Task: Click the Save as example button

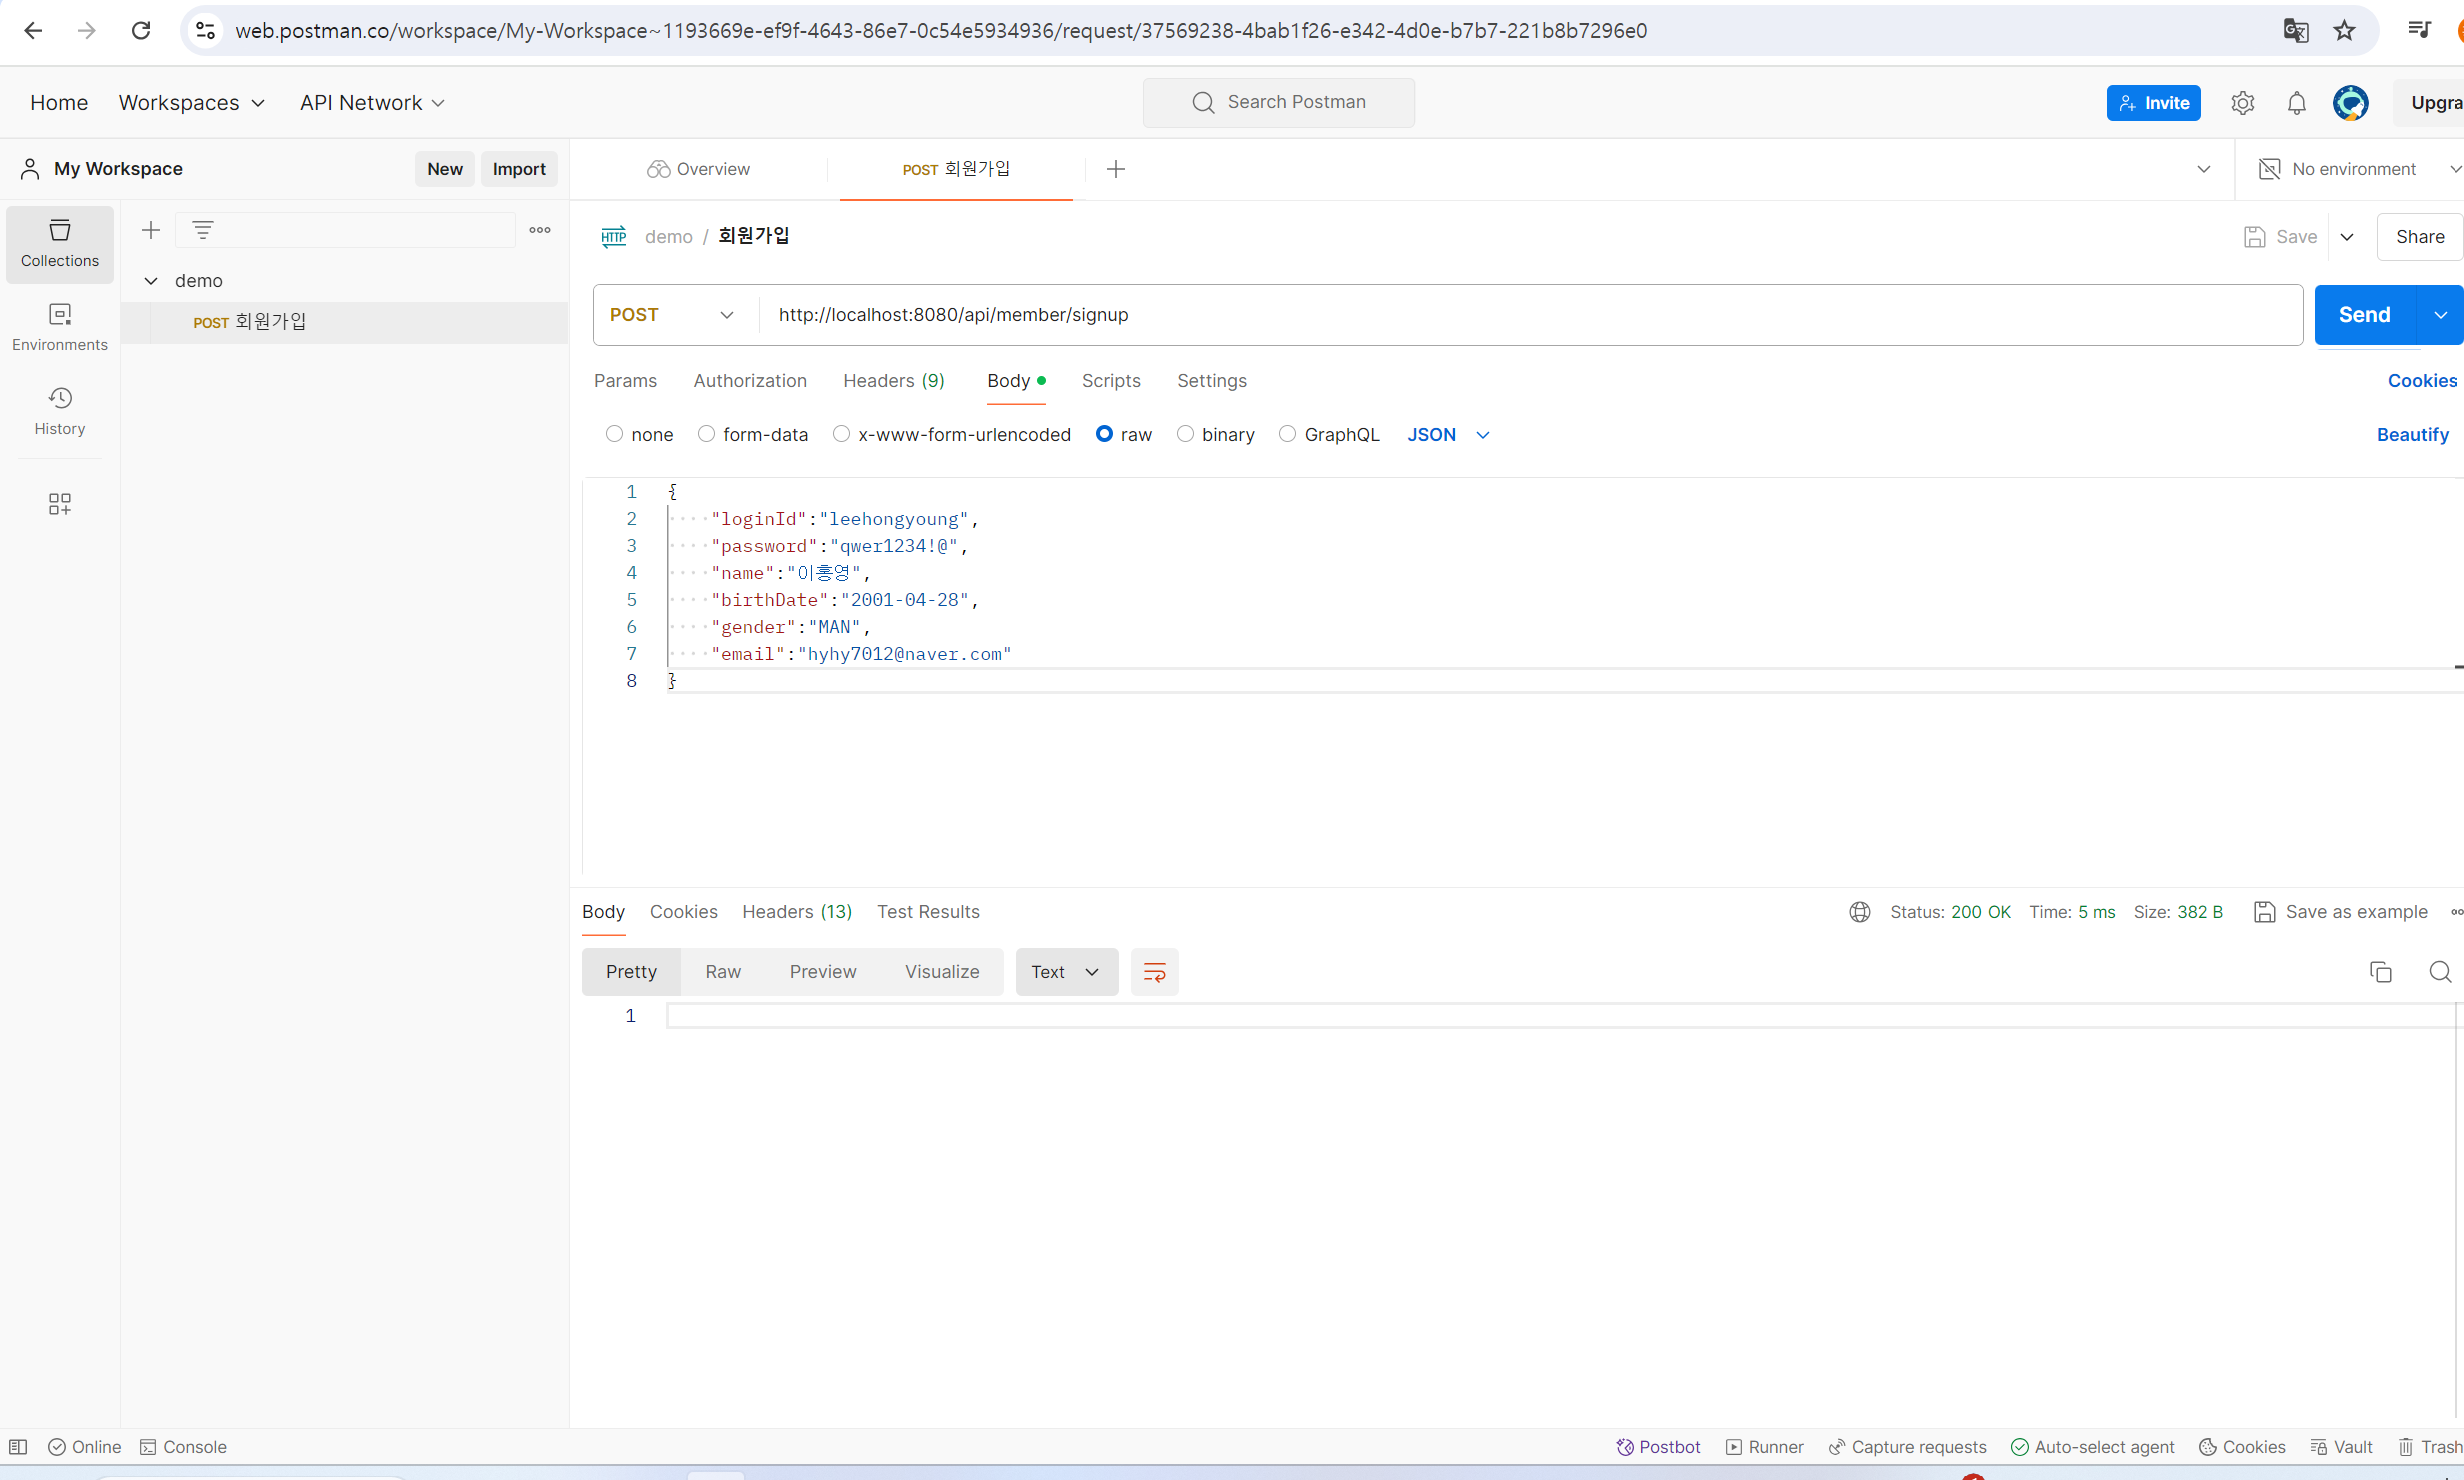Action: coord(2339,912)
